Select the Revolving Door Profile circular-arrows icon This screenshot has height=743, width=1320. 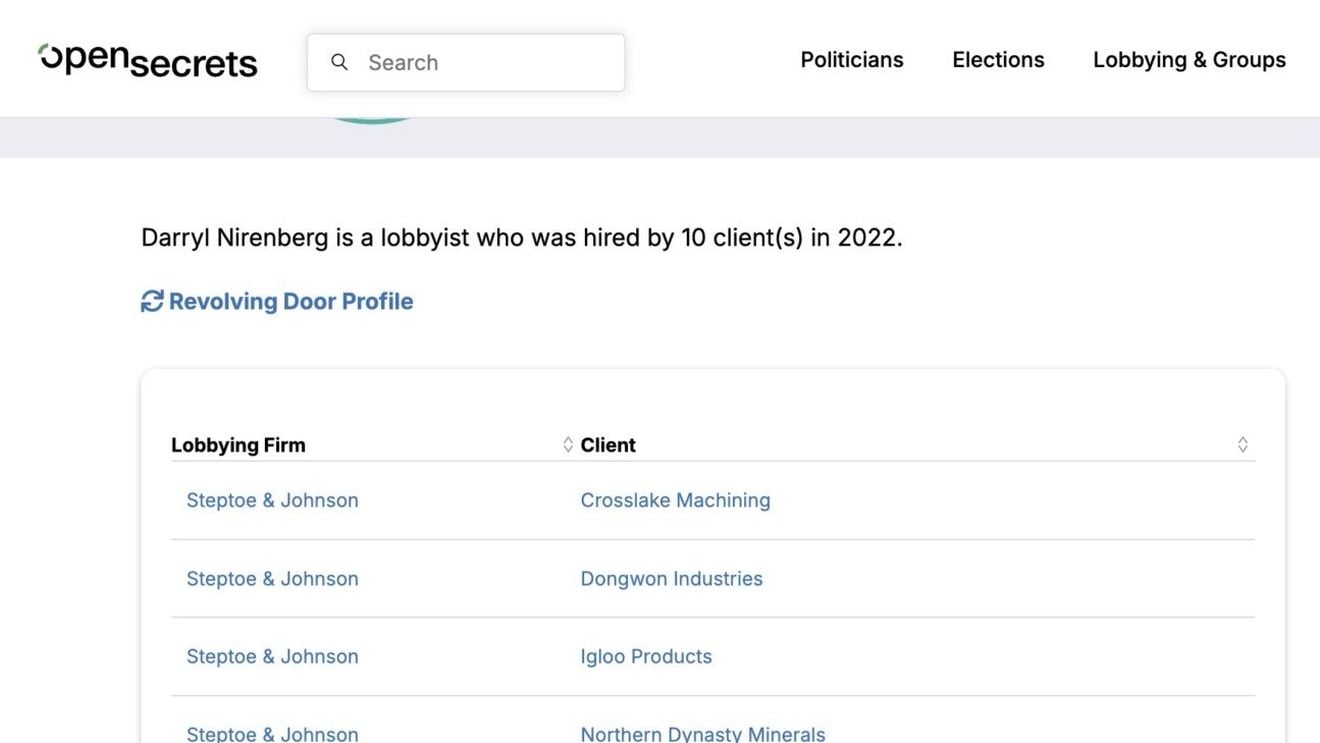(x=151, y=300)
